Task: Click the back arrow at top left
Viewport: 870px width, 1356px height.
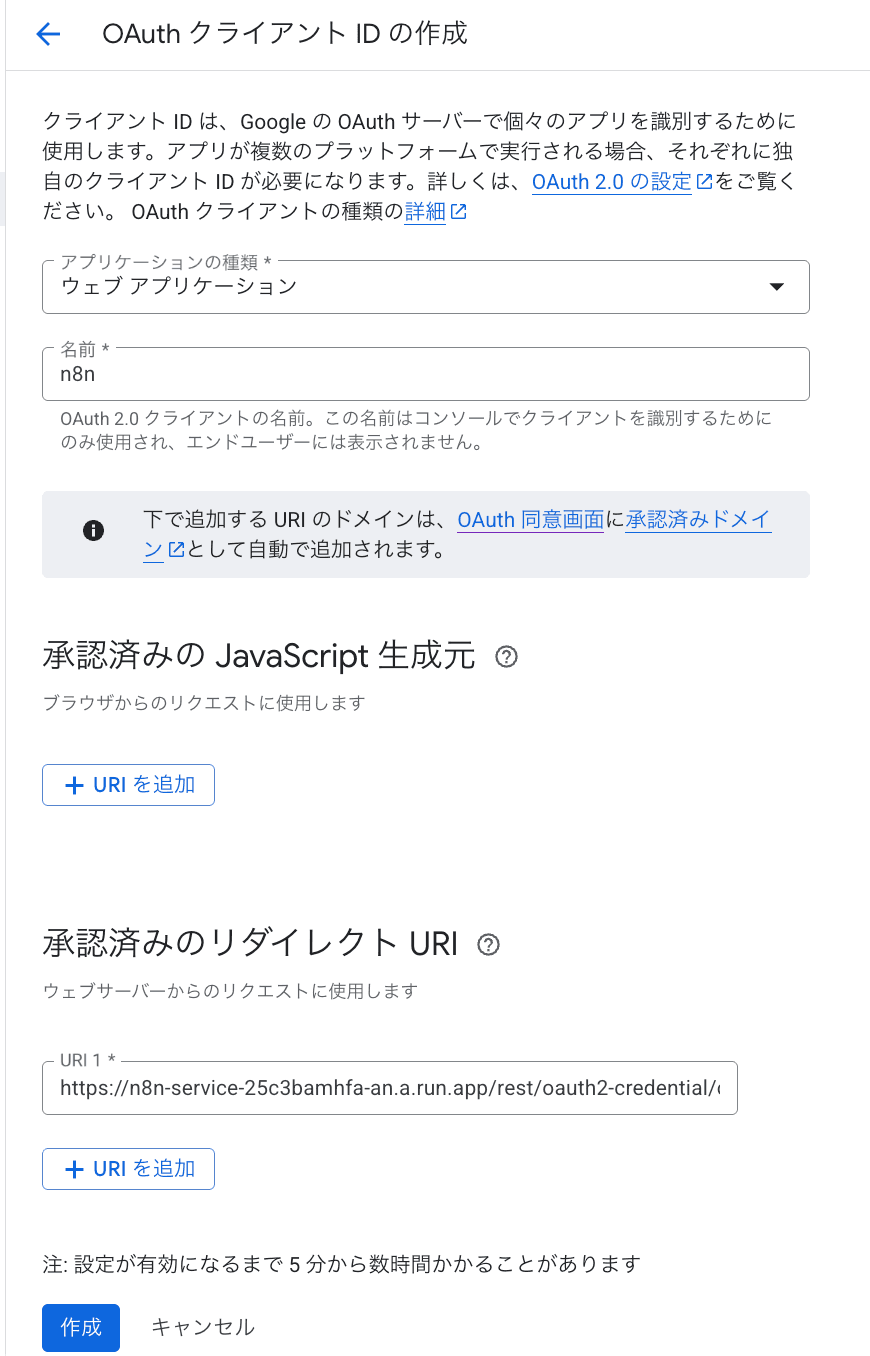Action: [x=48, y=34]
